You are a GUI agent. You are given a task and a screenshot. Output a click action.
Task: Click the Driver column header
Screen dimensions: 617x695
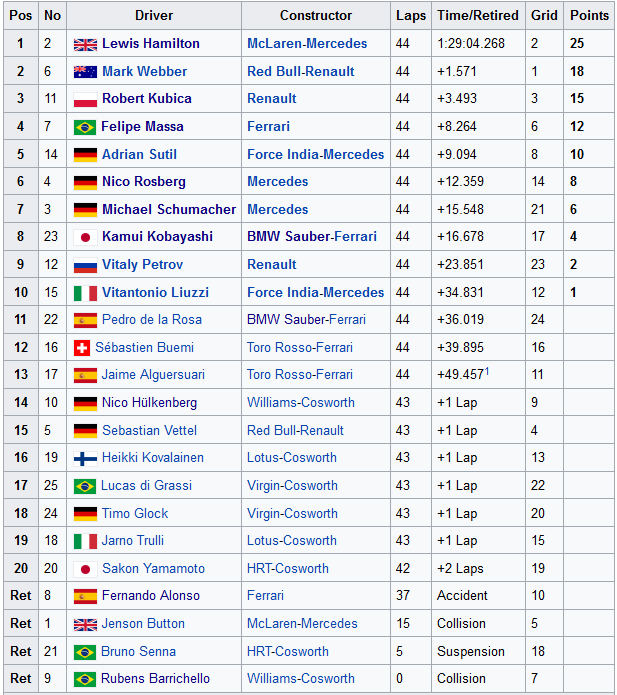(154, 16)
